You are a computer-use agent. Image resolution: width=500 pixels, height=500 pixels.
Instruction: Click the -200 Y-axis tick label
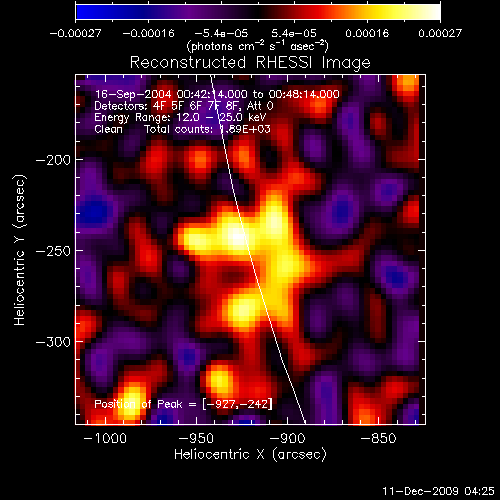click(x=53, y=160)
